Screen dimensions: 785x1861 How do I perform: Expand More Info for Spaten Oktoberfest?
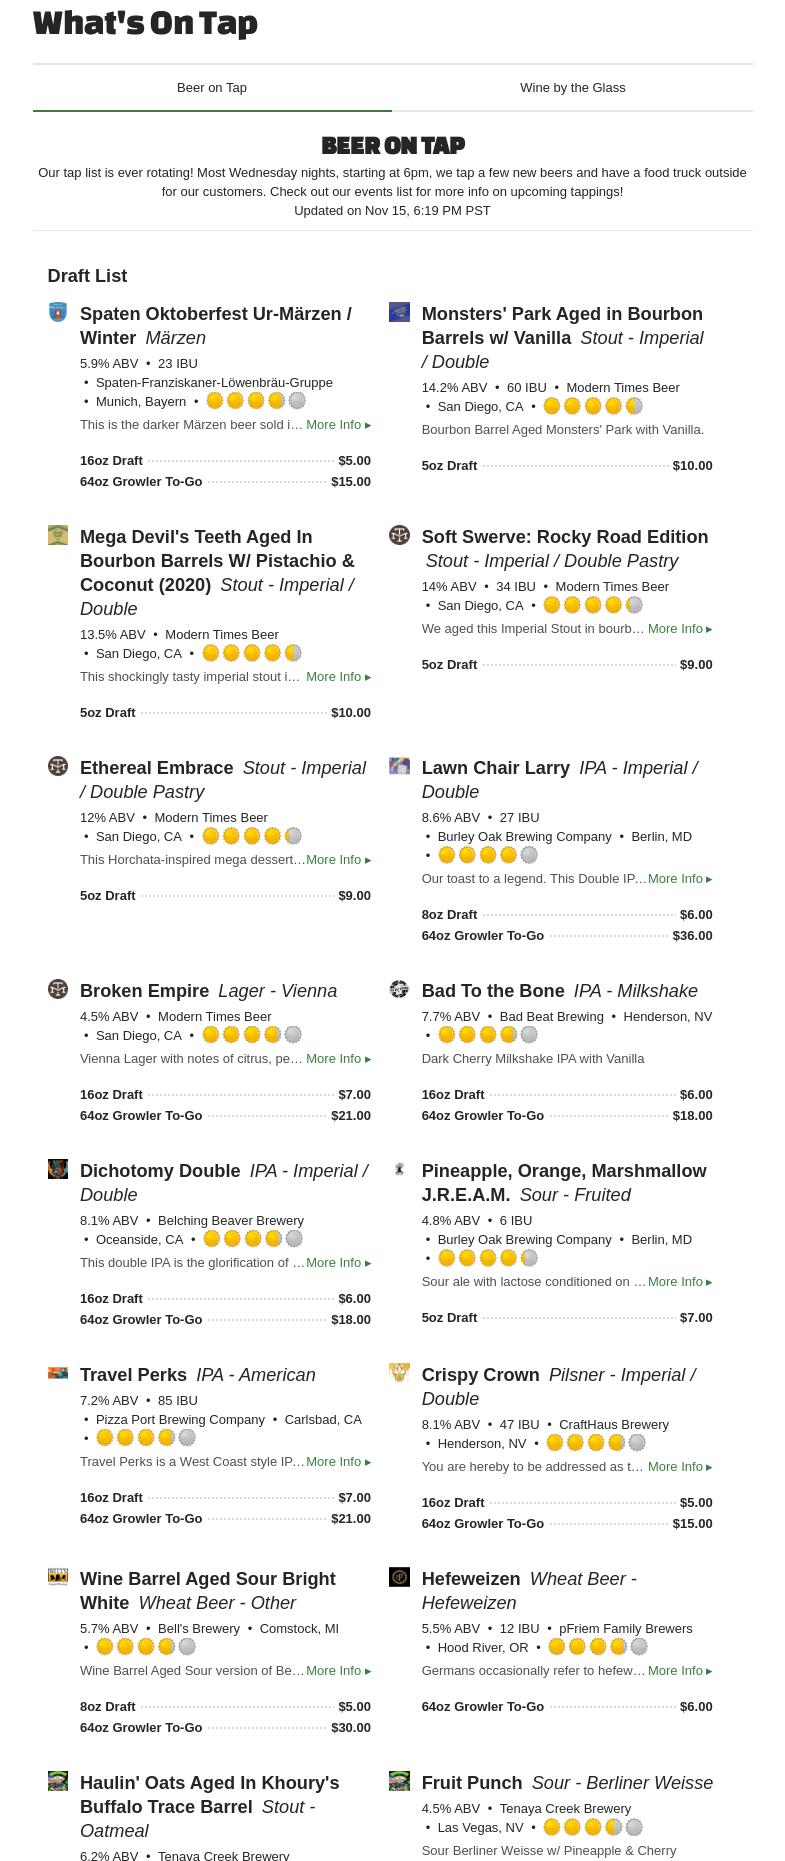(338, 425)
